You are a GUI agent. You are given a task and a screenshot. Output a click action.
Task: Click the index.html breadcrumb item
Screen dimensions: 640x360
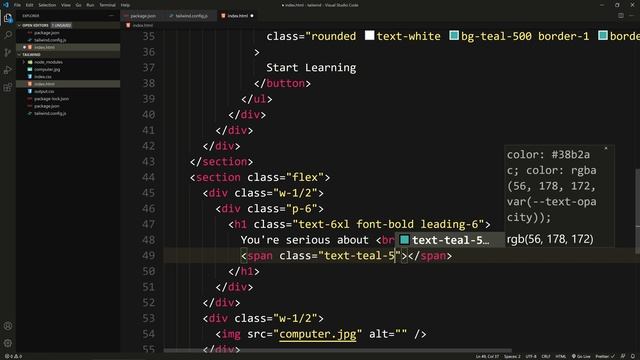coord(142,25)
